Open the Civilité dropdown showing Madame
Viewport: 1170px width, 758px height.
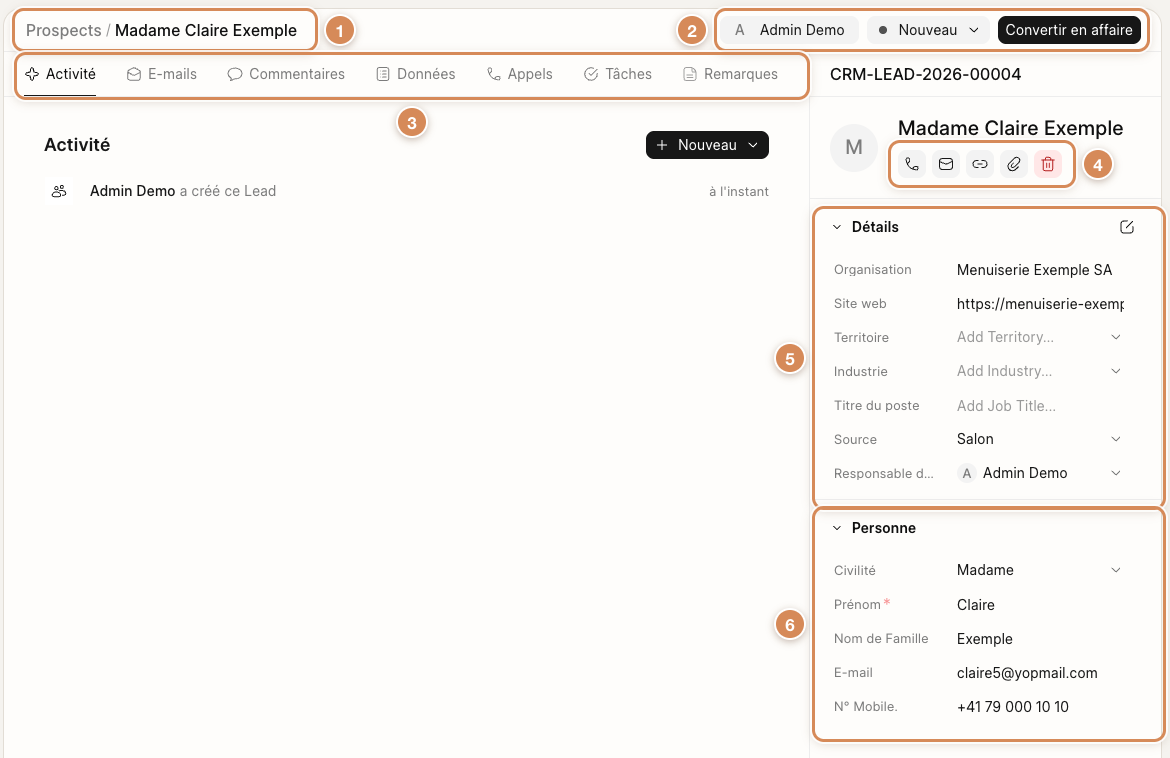(1039, 570)
